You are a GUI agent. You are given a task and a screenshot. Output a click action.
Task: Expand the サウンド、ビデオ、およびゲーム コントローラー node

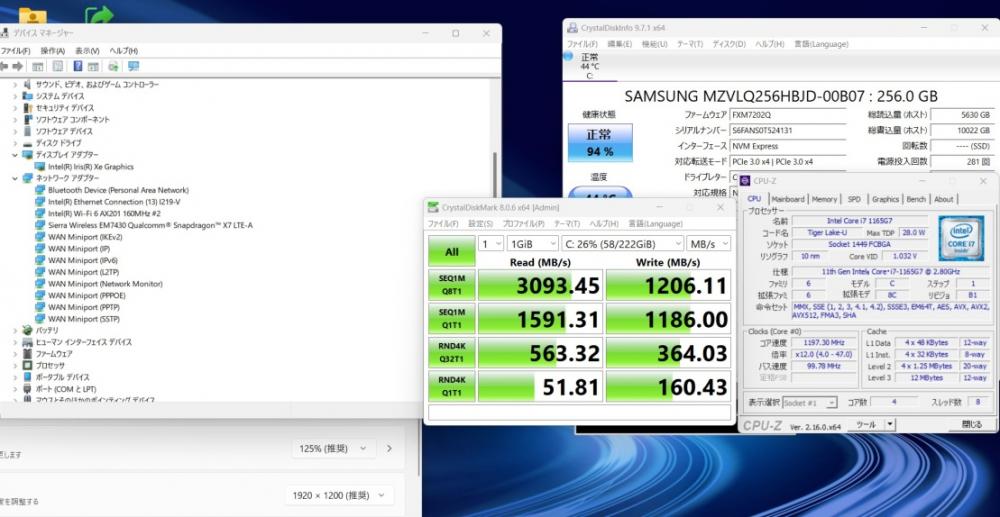(x=15, y=85)
